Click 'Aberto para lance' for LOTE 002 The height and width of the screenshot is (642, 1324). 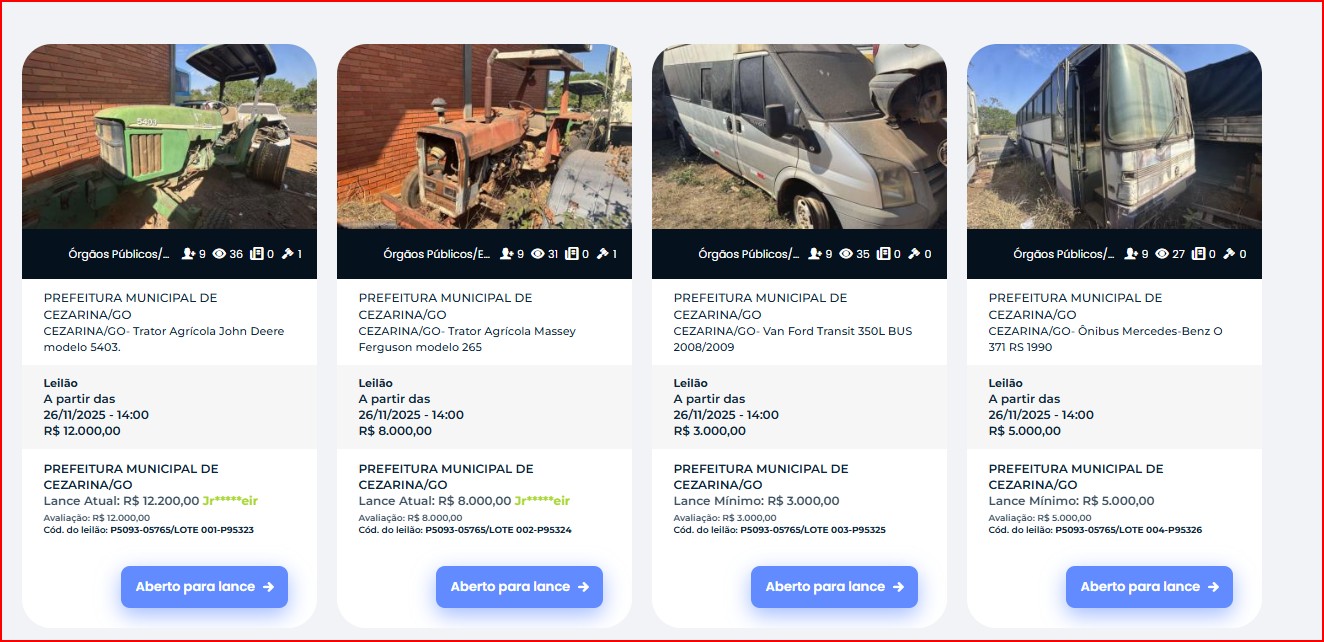click(x=519, y=587)
